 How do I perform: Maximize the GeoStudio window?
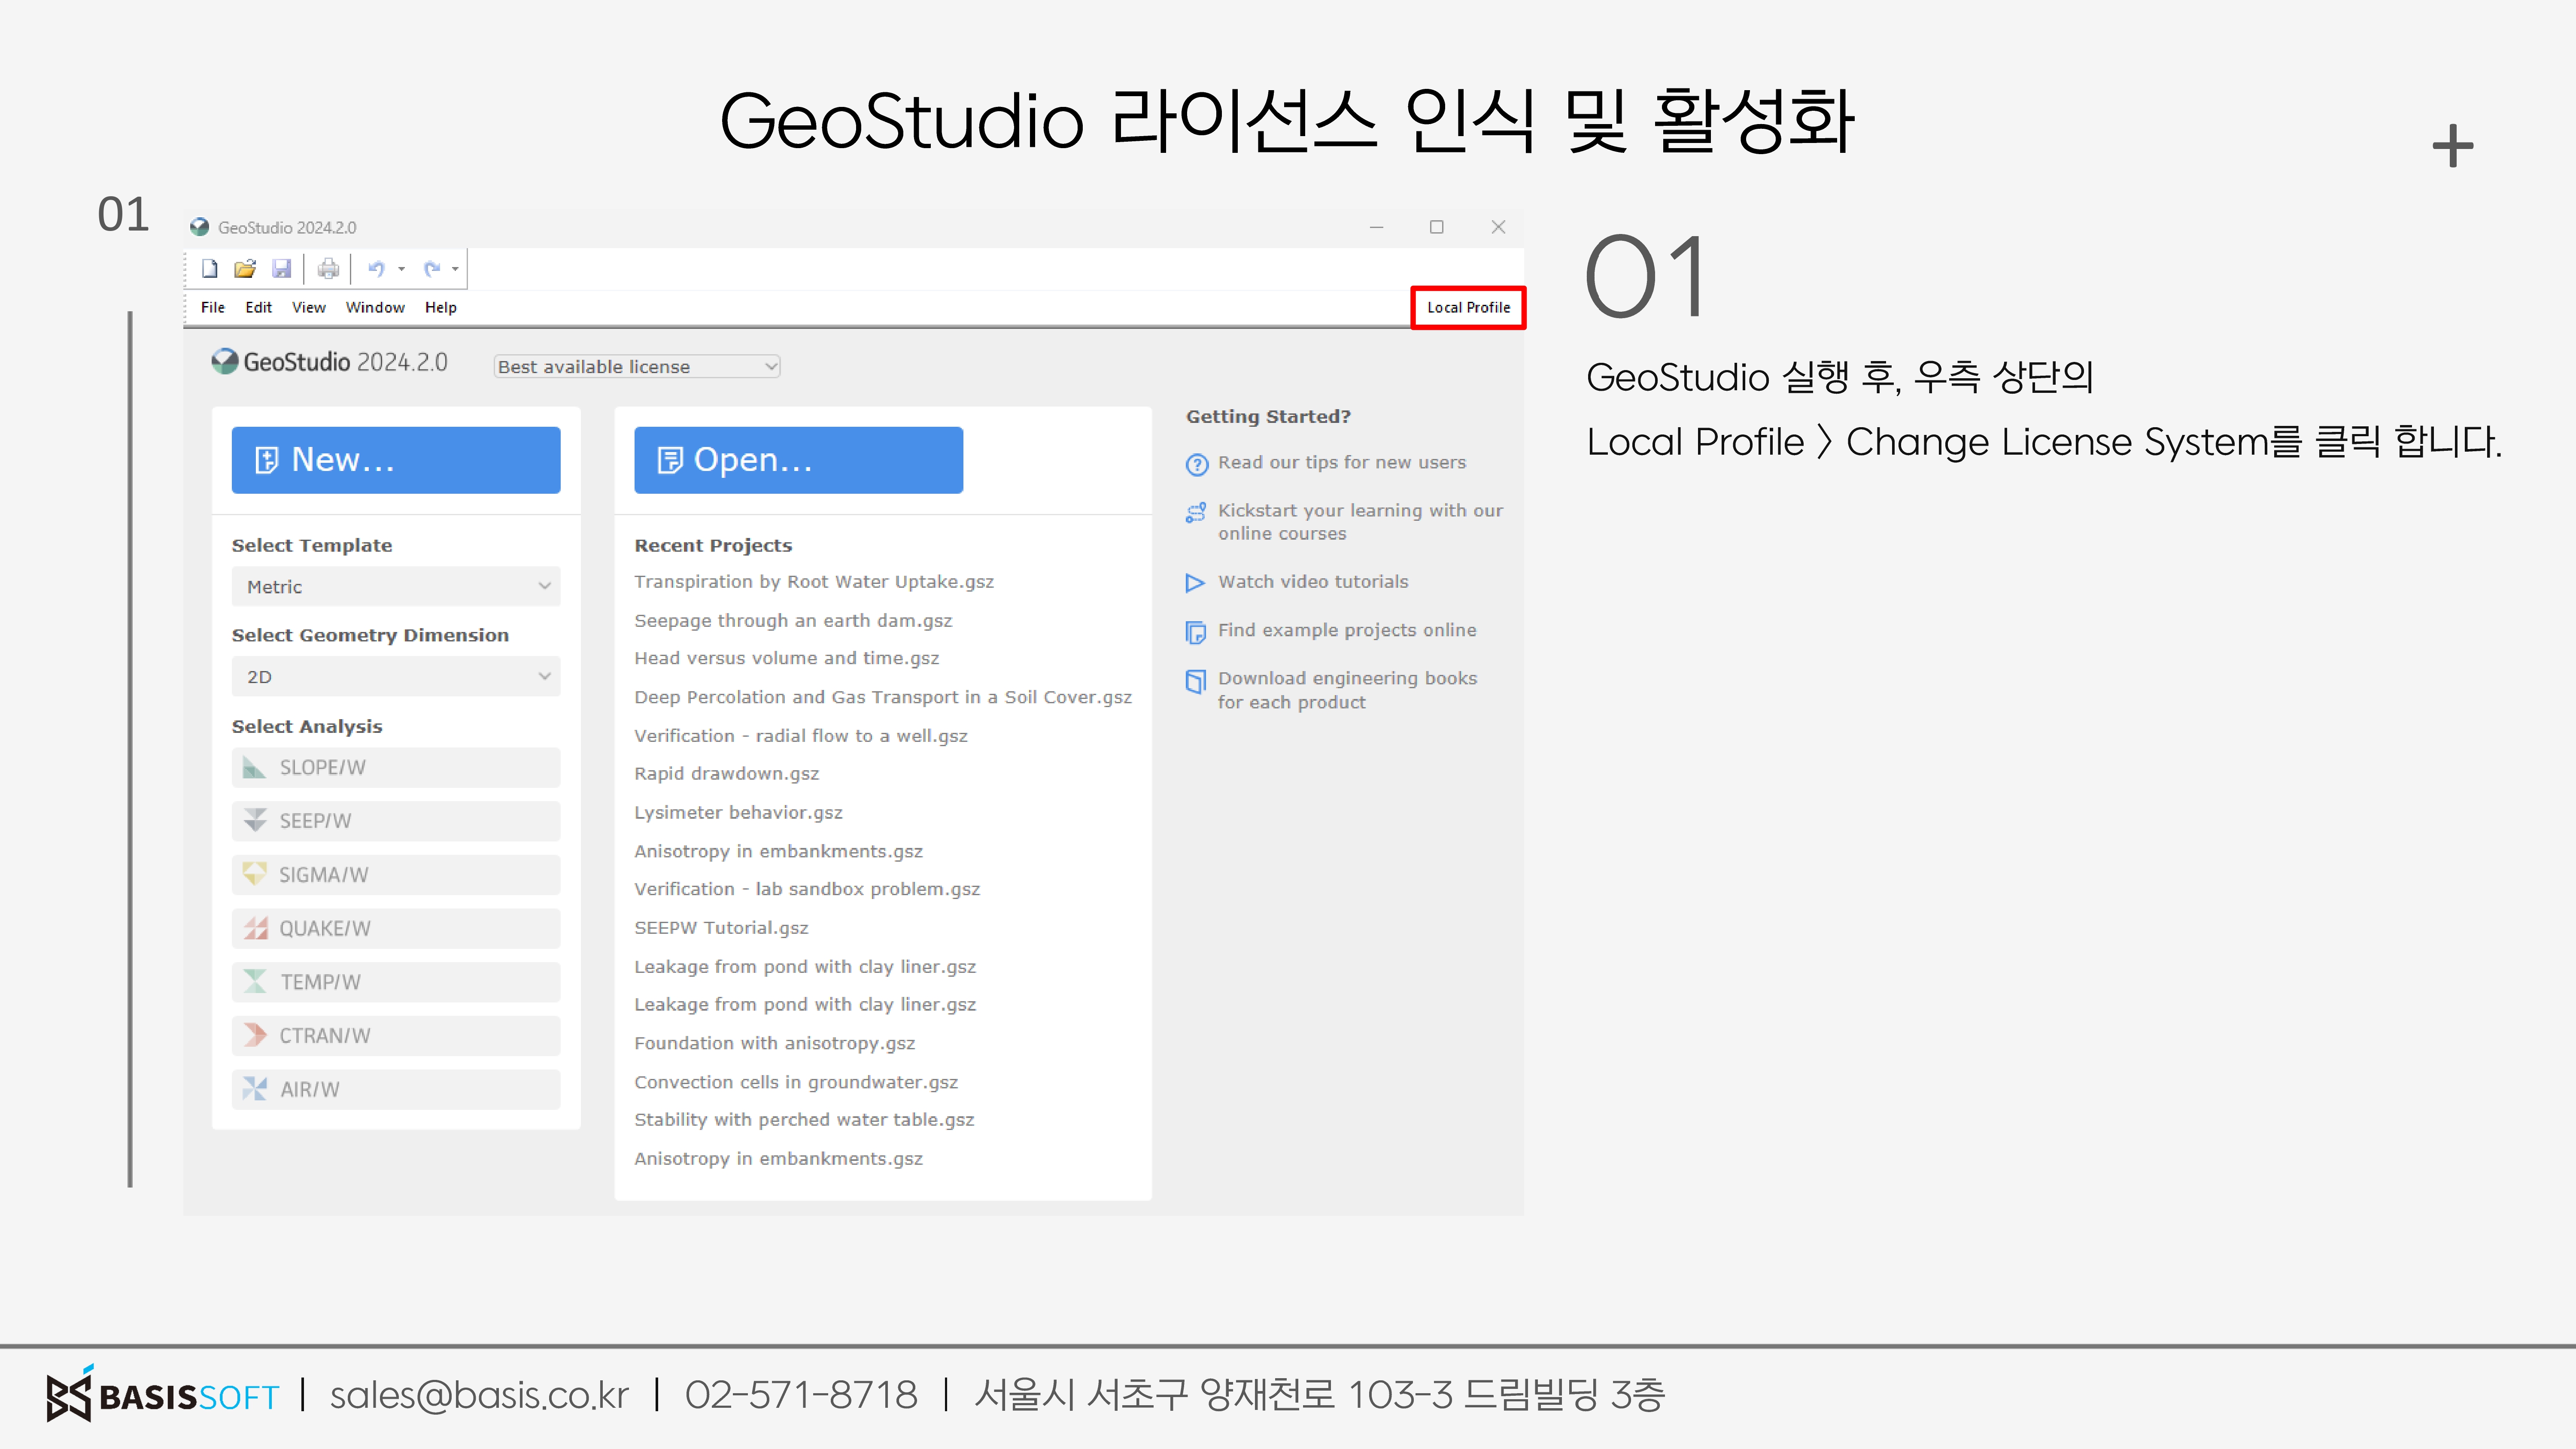pos(1437,228)
